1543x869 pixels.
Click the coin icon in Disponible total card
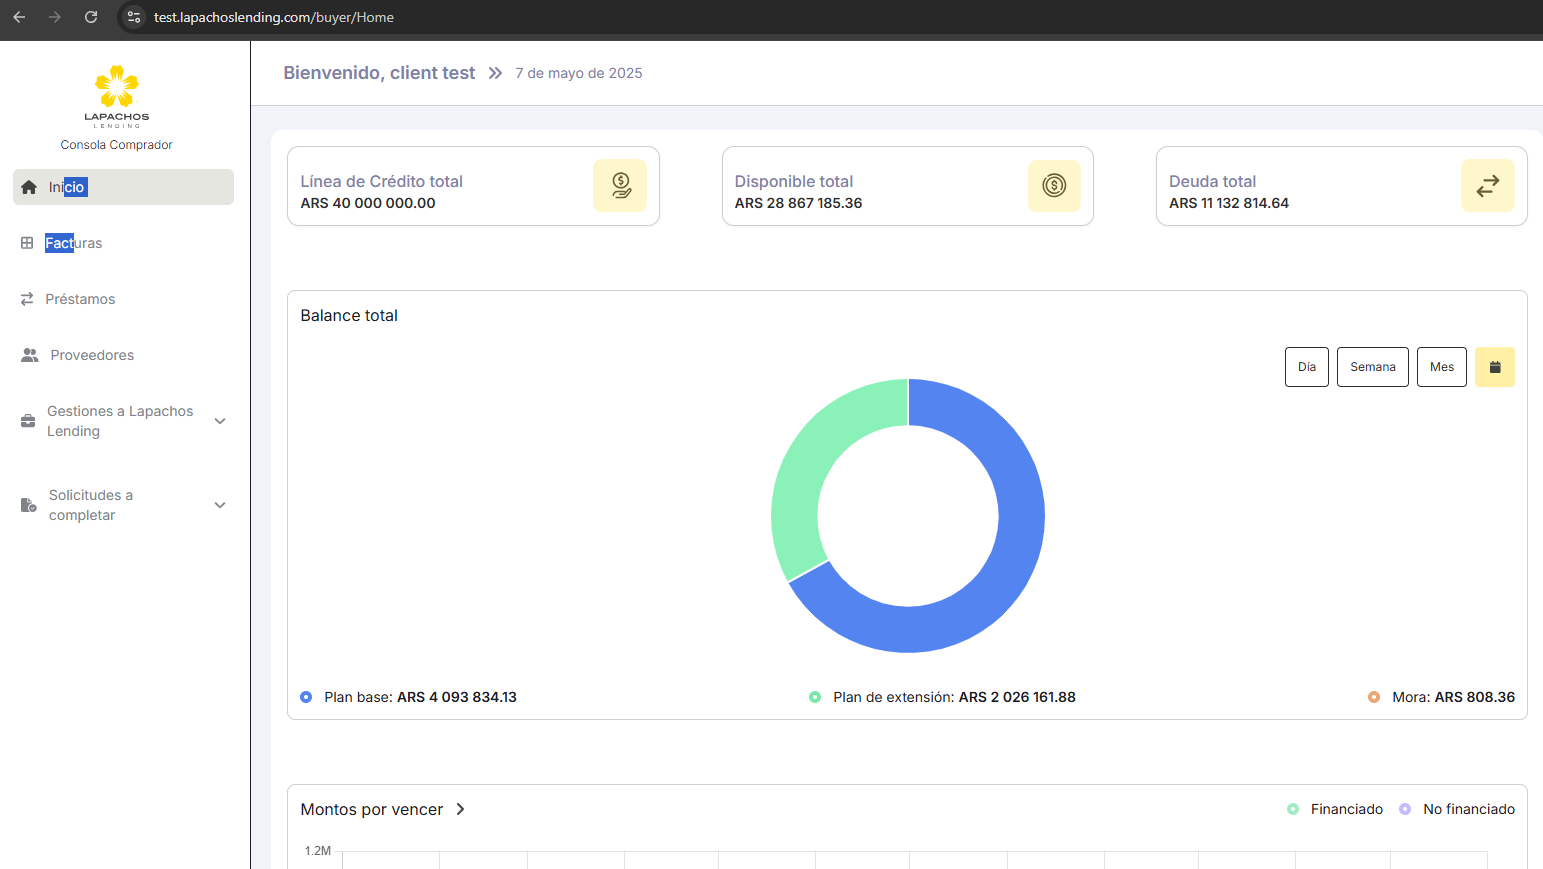[1054, 186]
